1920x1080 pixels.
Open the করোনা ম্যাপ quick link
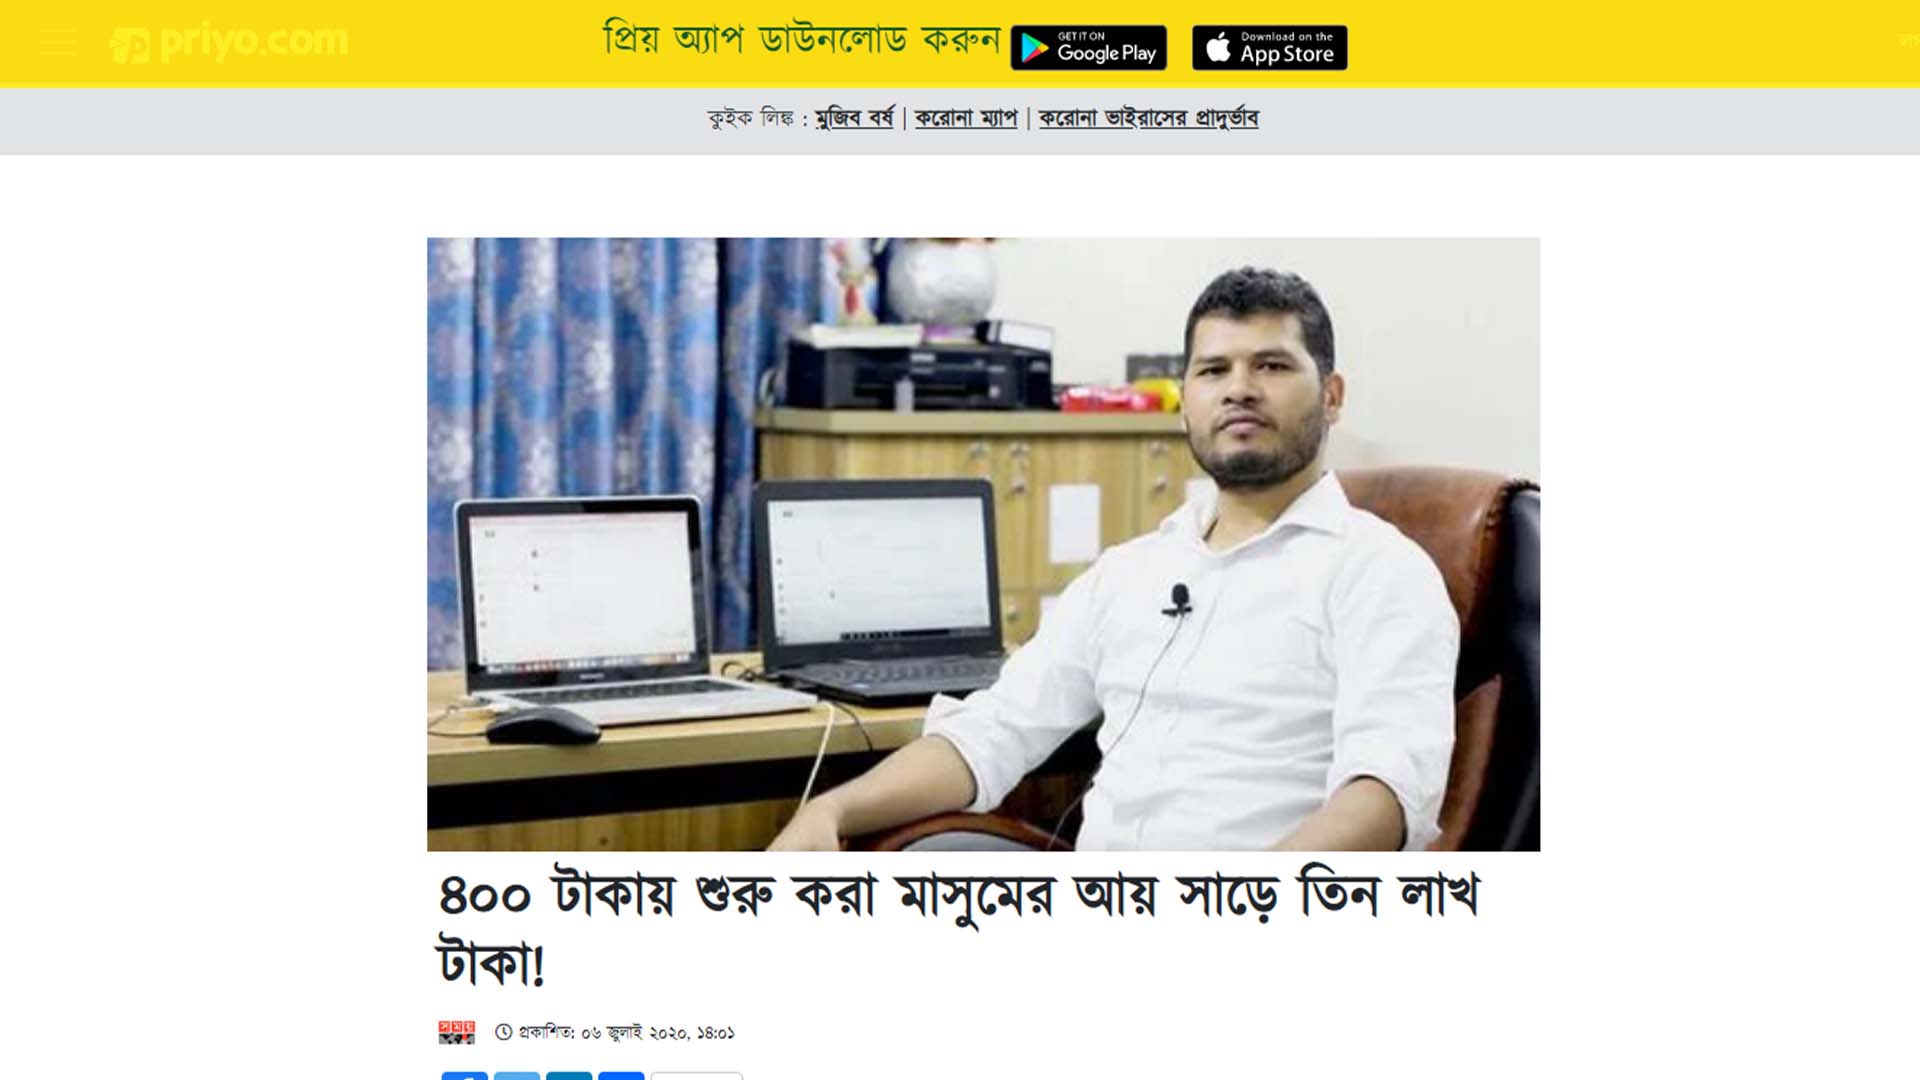pos(965,118)
